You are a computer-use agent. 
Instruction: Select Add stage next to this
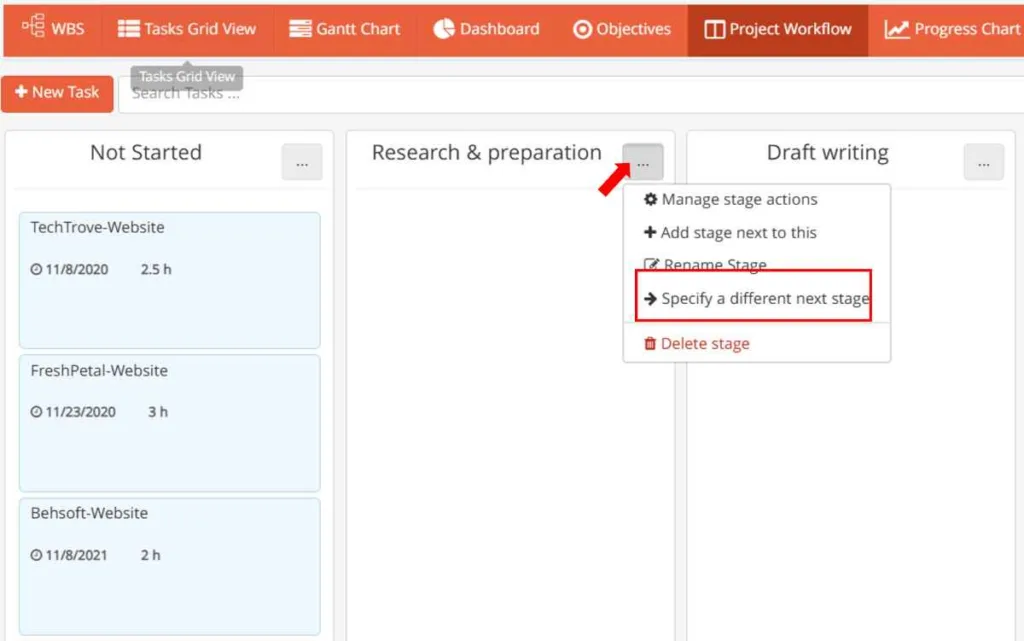[x=738, y=233]
